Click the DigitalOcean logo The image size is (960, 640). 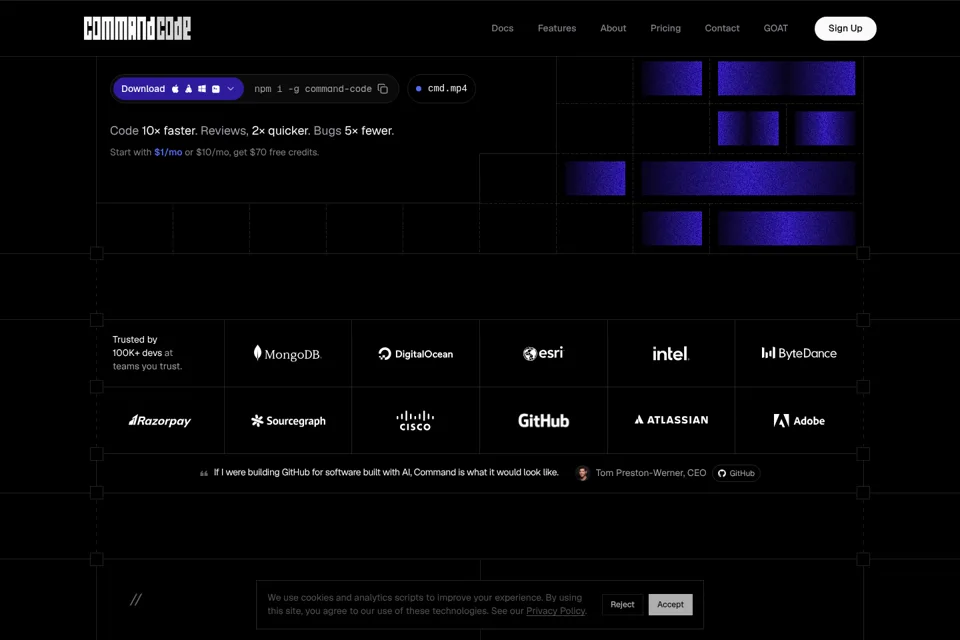click(416, 354)
